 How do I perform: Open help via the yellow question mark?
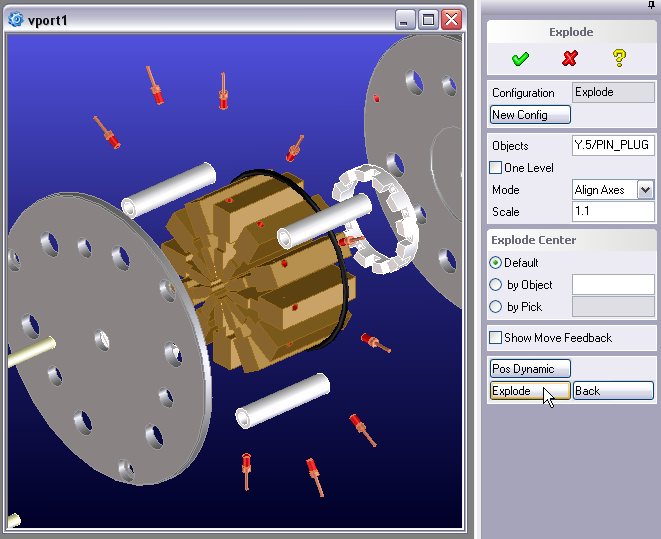pos(619,59)
